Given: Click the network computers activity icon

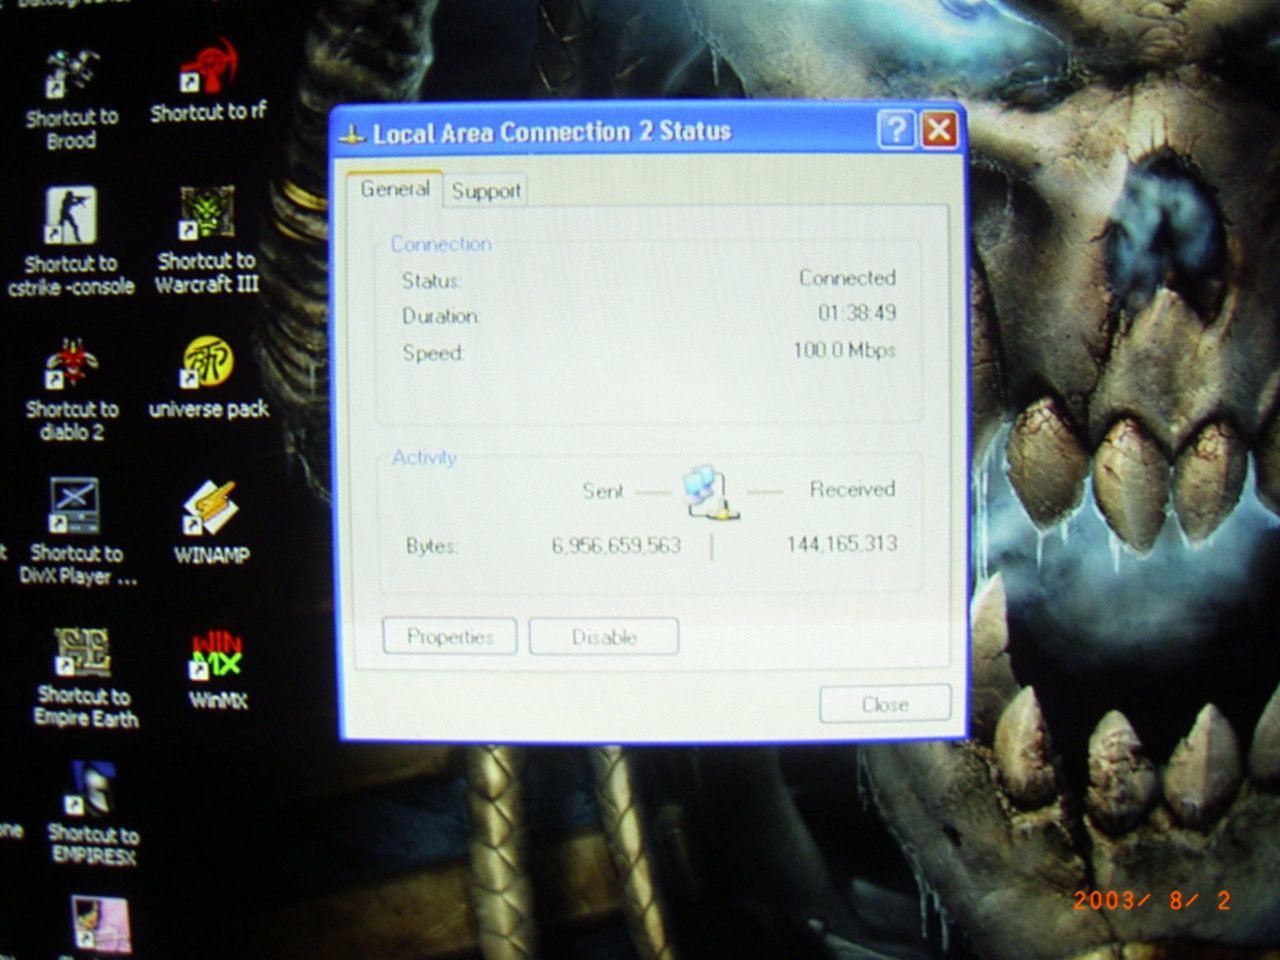Looking at the screenshot, I should pyautogui.click(x=711, y=491).
